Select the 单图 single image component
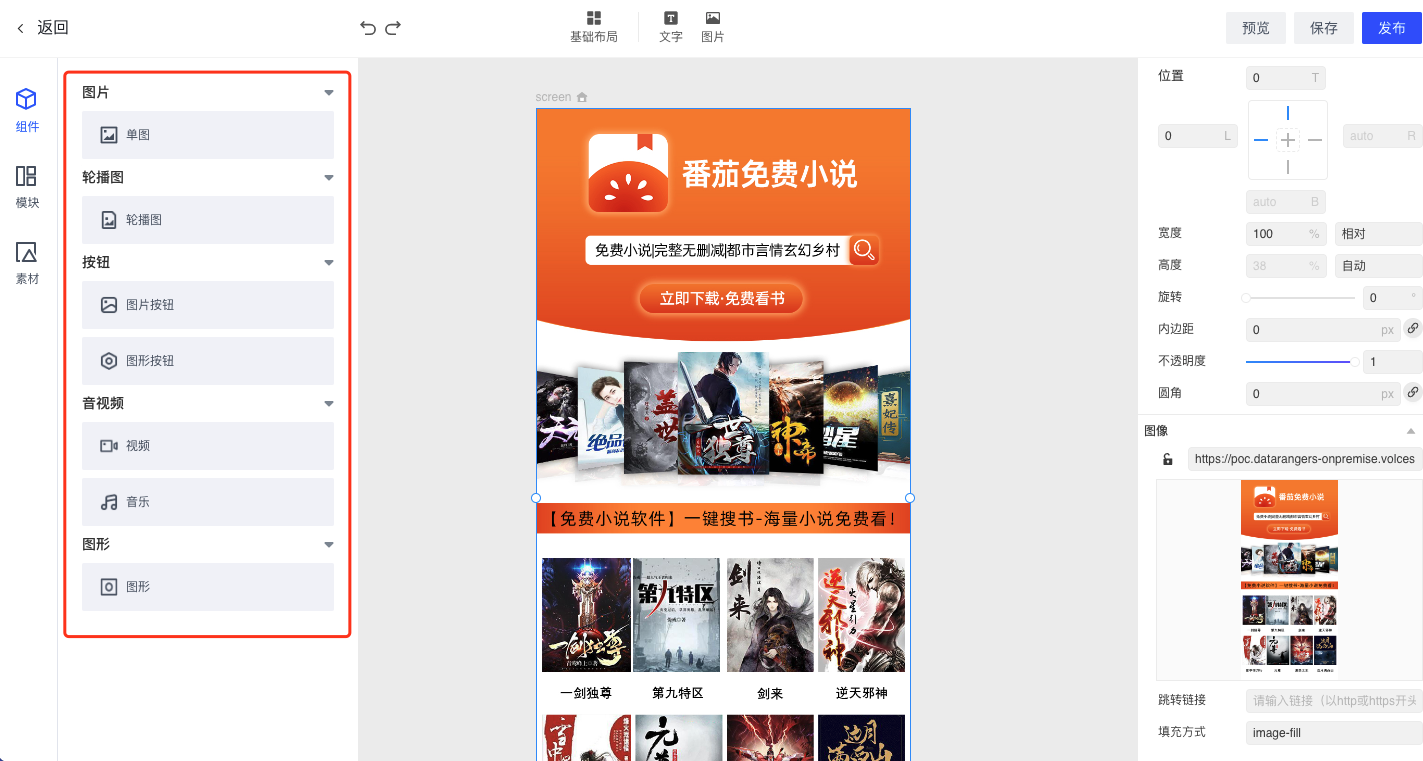Screen dimensions: 1423x761 coord(208,135)
